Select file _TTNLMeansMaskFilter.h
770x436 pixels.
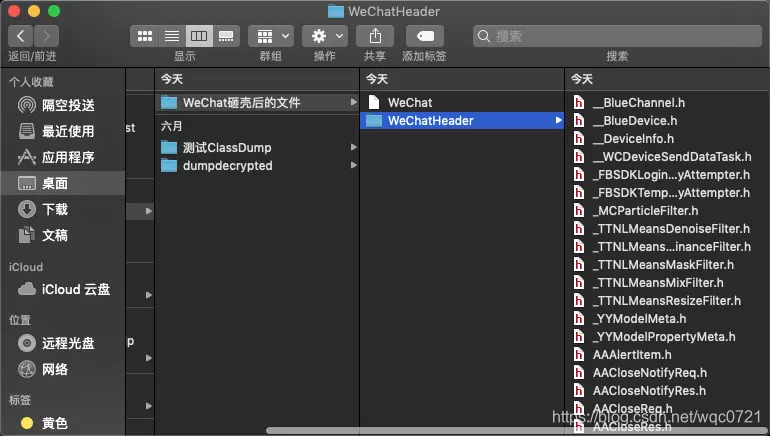pyautogui.click(x=663, y=265)
